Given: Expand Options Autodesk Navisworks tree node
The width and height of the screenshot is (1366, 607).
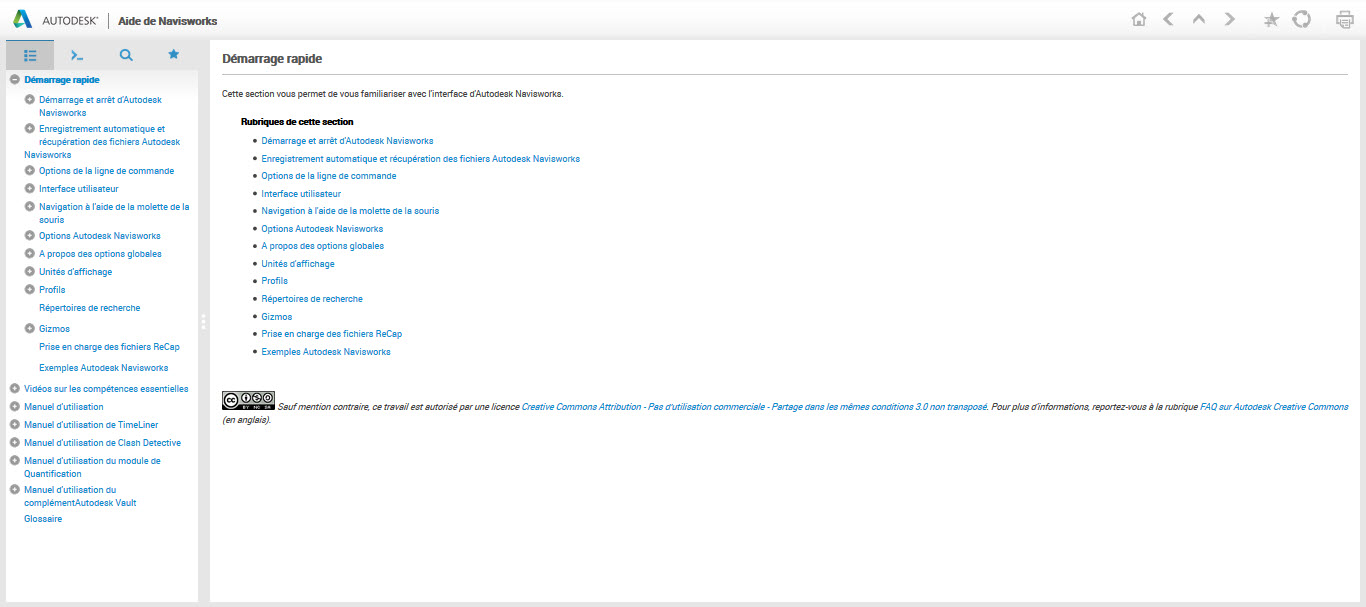Looking at the screenshot, I should coord(30,236).
